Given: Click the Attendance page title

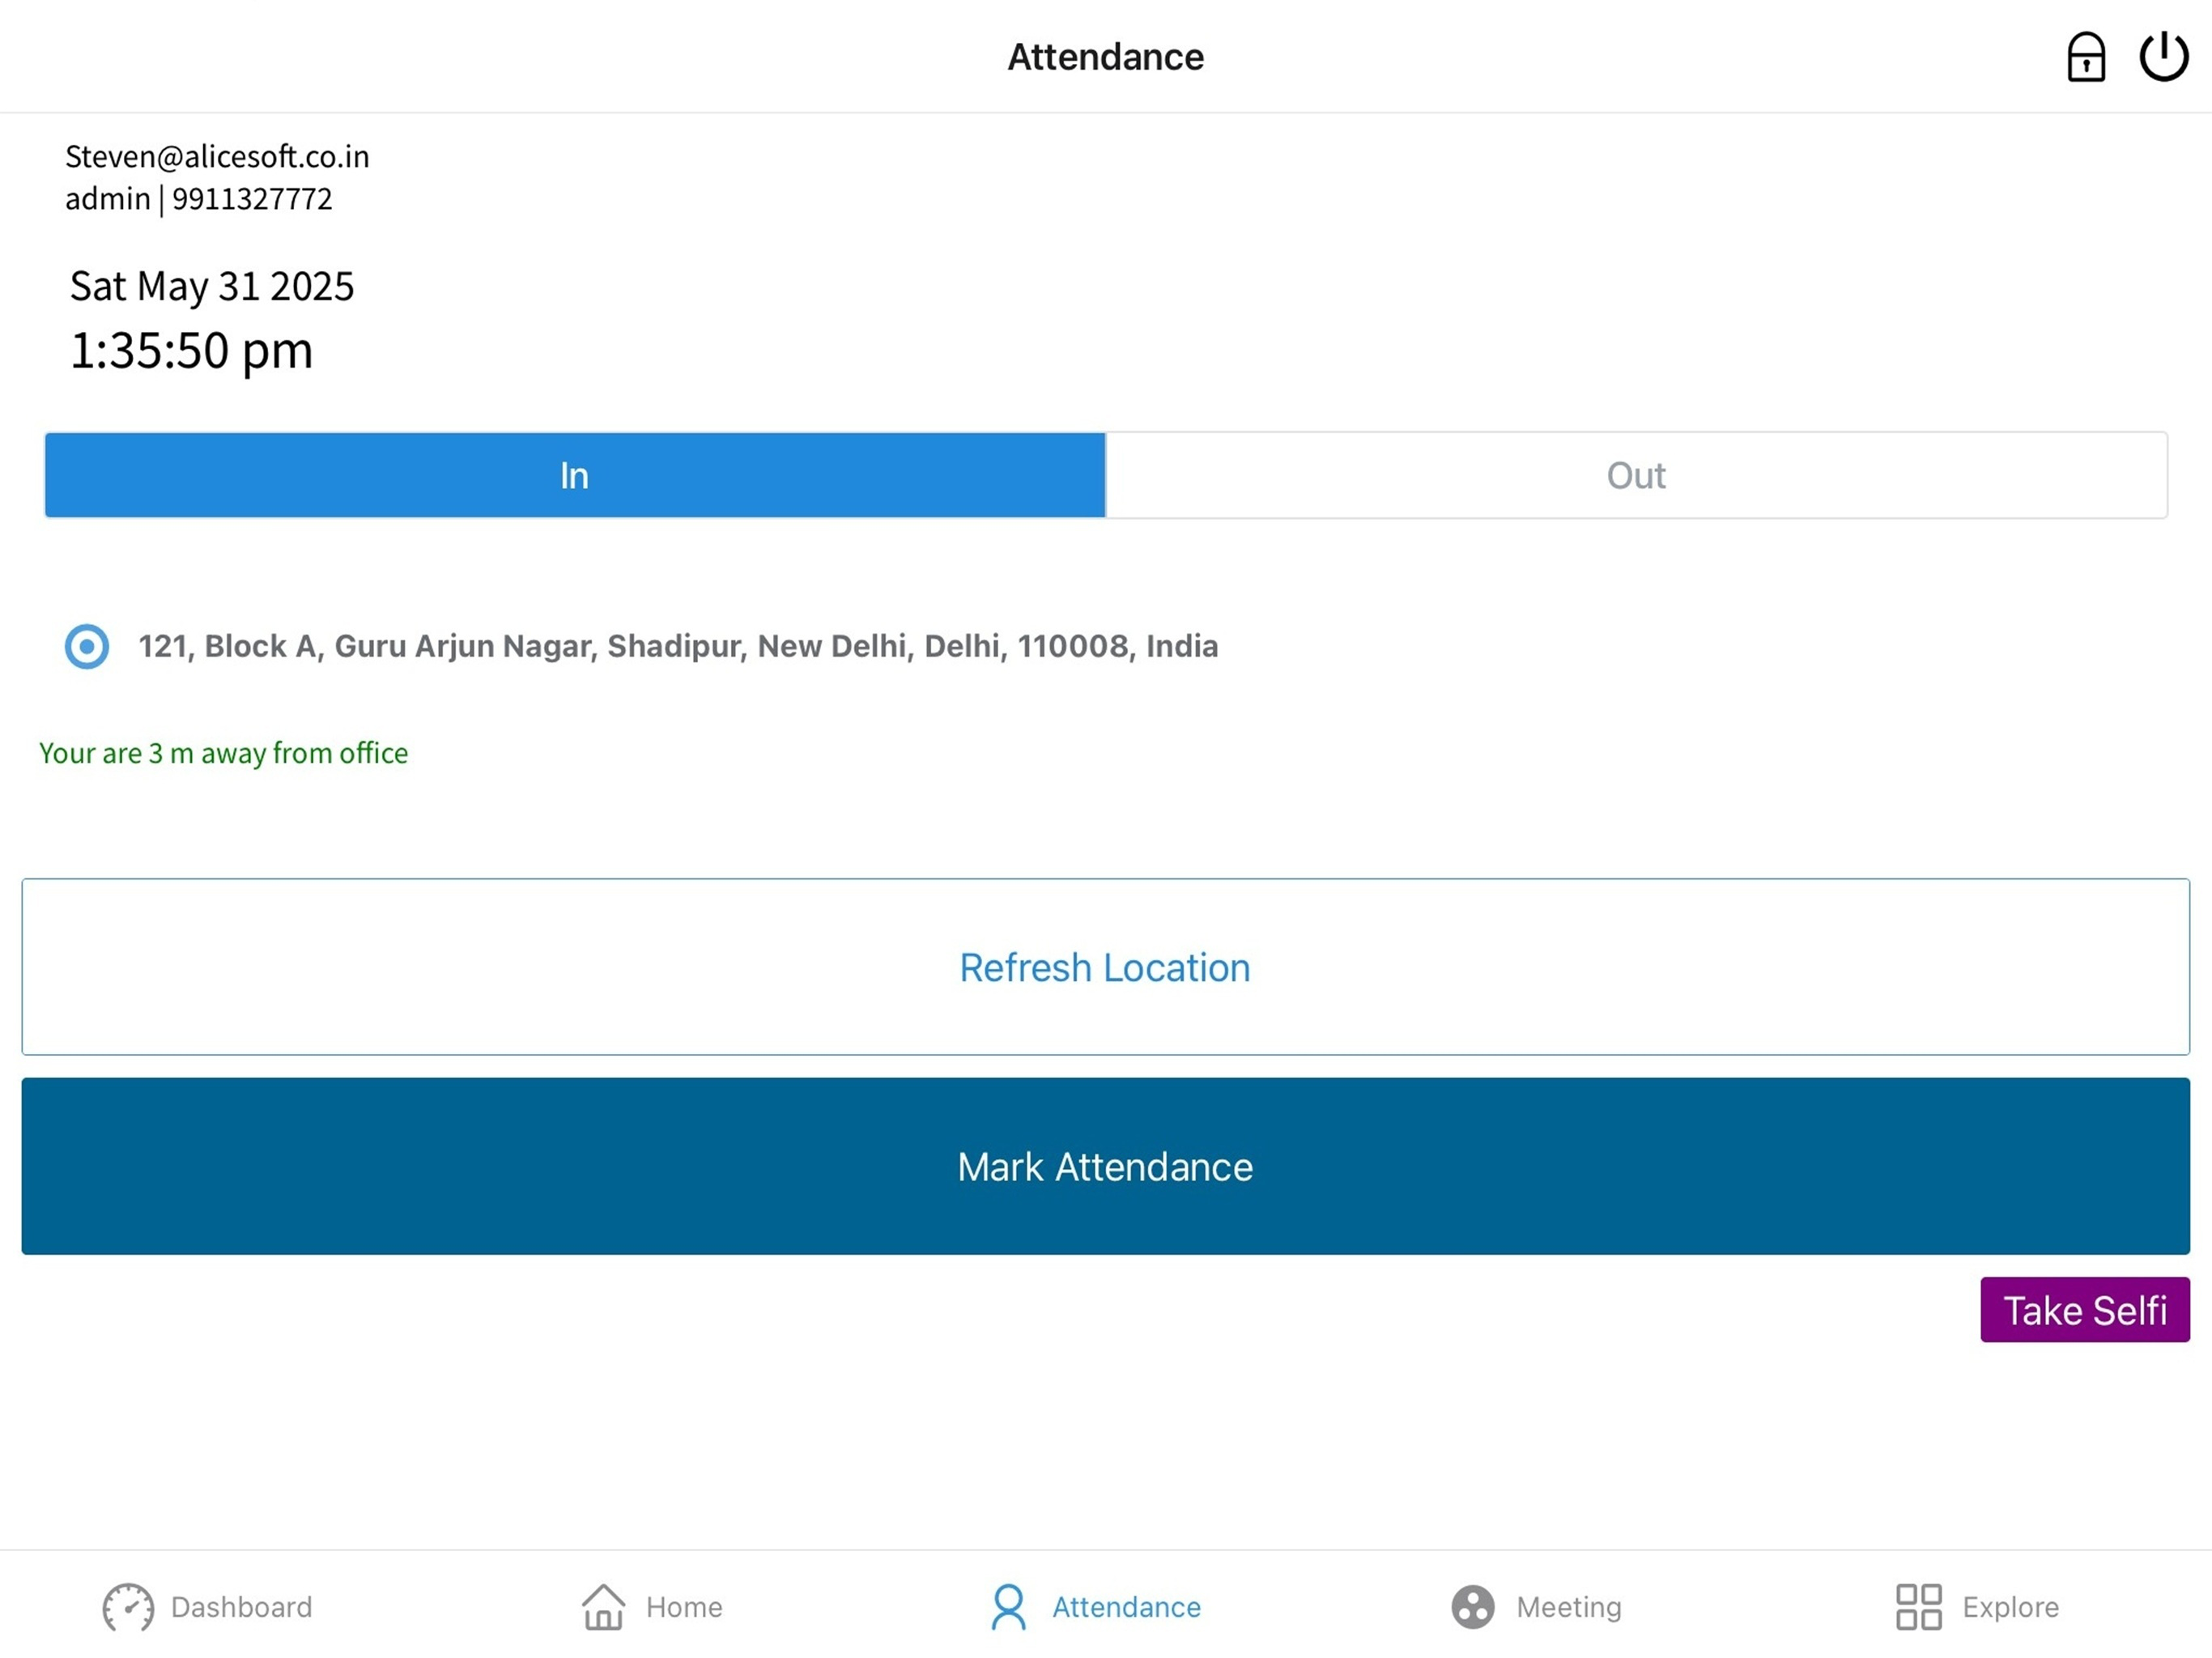Looking at the screenshot, I should tap(1105, 57).
